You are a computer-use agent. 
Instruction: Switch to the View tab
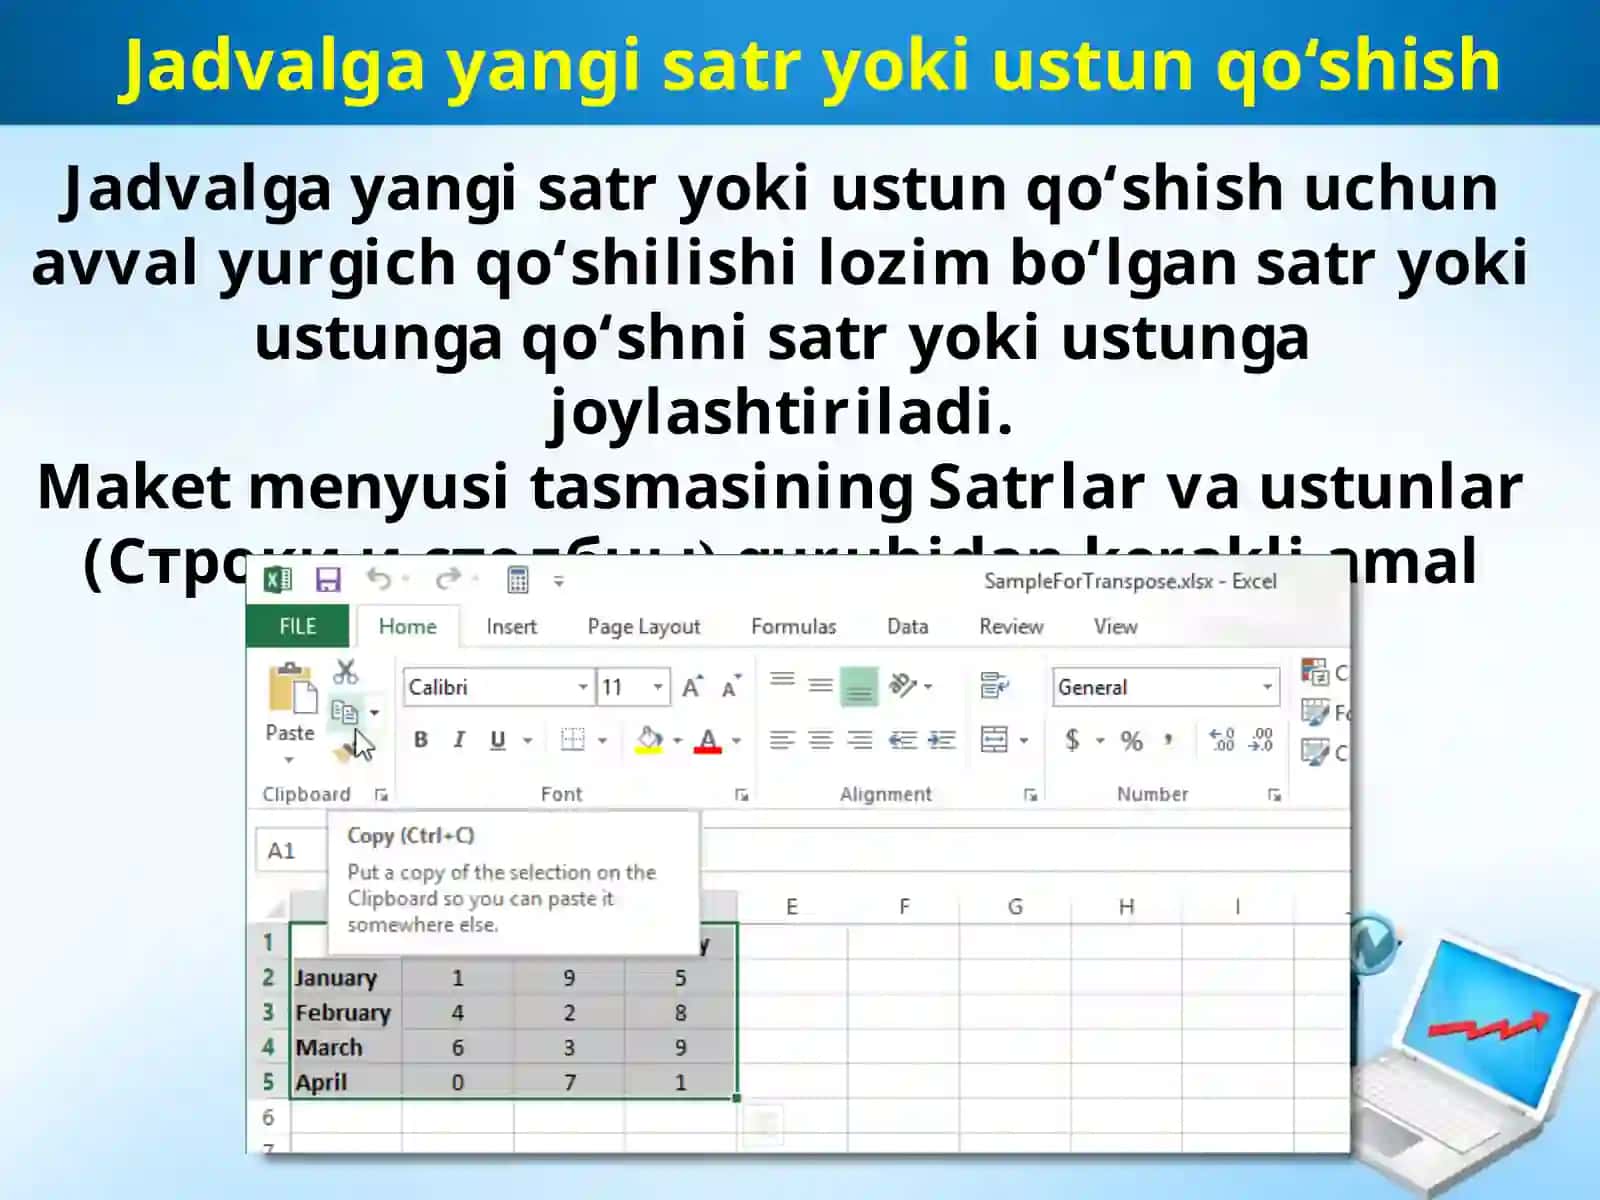(x=1115, y=626)
